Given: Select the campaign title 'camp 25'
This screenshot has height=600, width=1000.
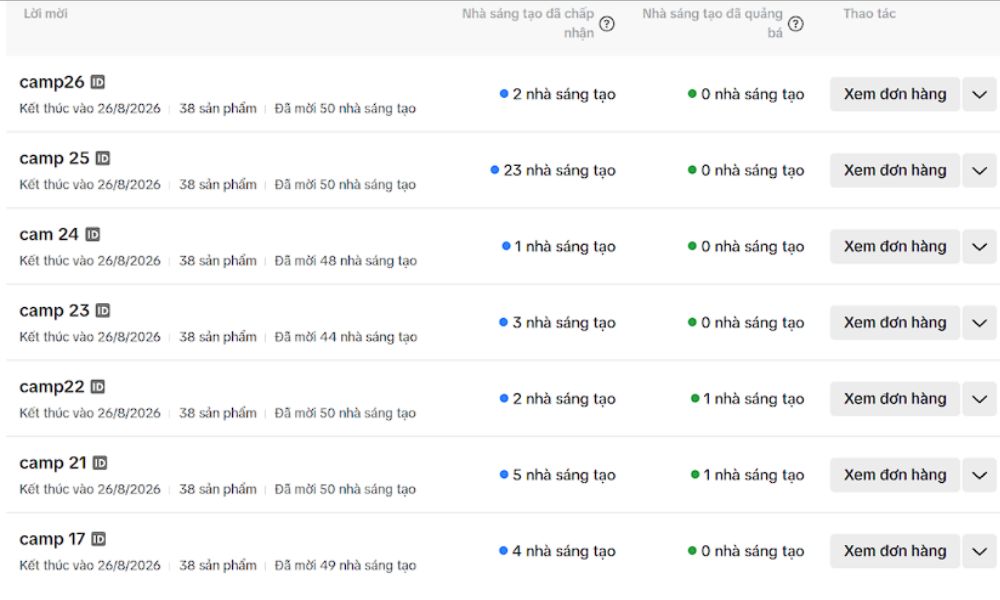Looking at the screenshot, I should tap(54, 158).
